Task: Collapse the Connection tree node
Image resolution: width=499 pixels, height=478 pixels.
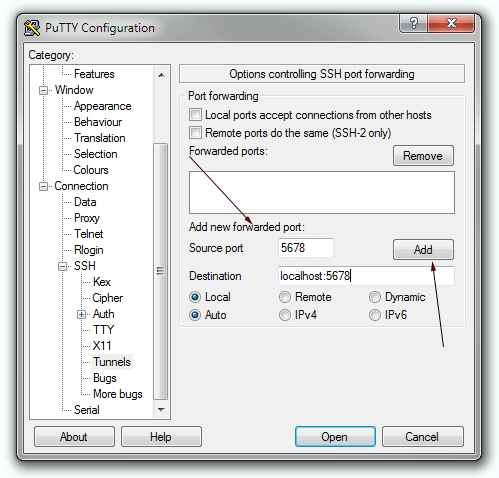Action: pyautogui.click(x=43, y=186)
